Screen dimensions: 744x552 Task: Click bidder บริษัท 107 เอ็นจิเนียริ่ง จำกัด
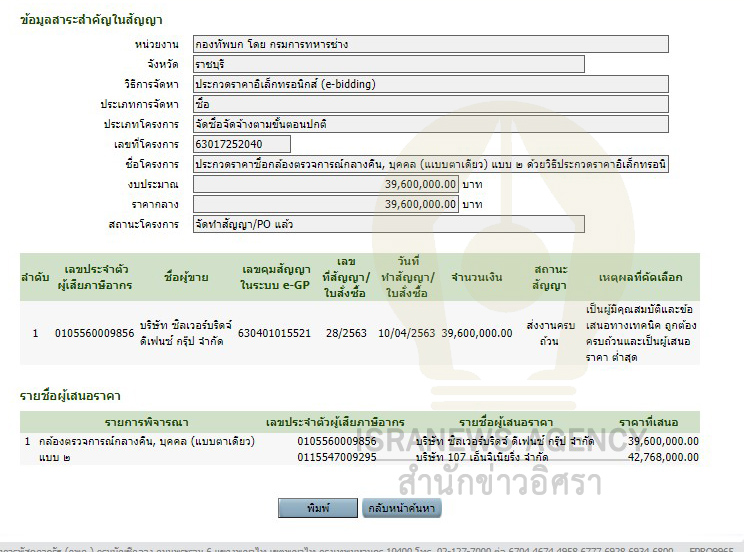482,457
